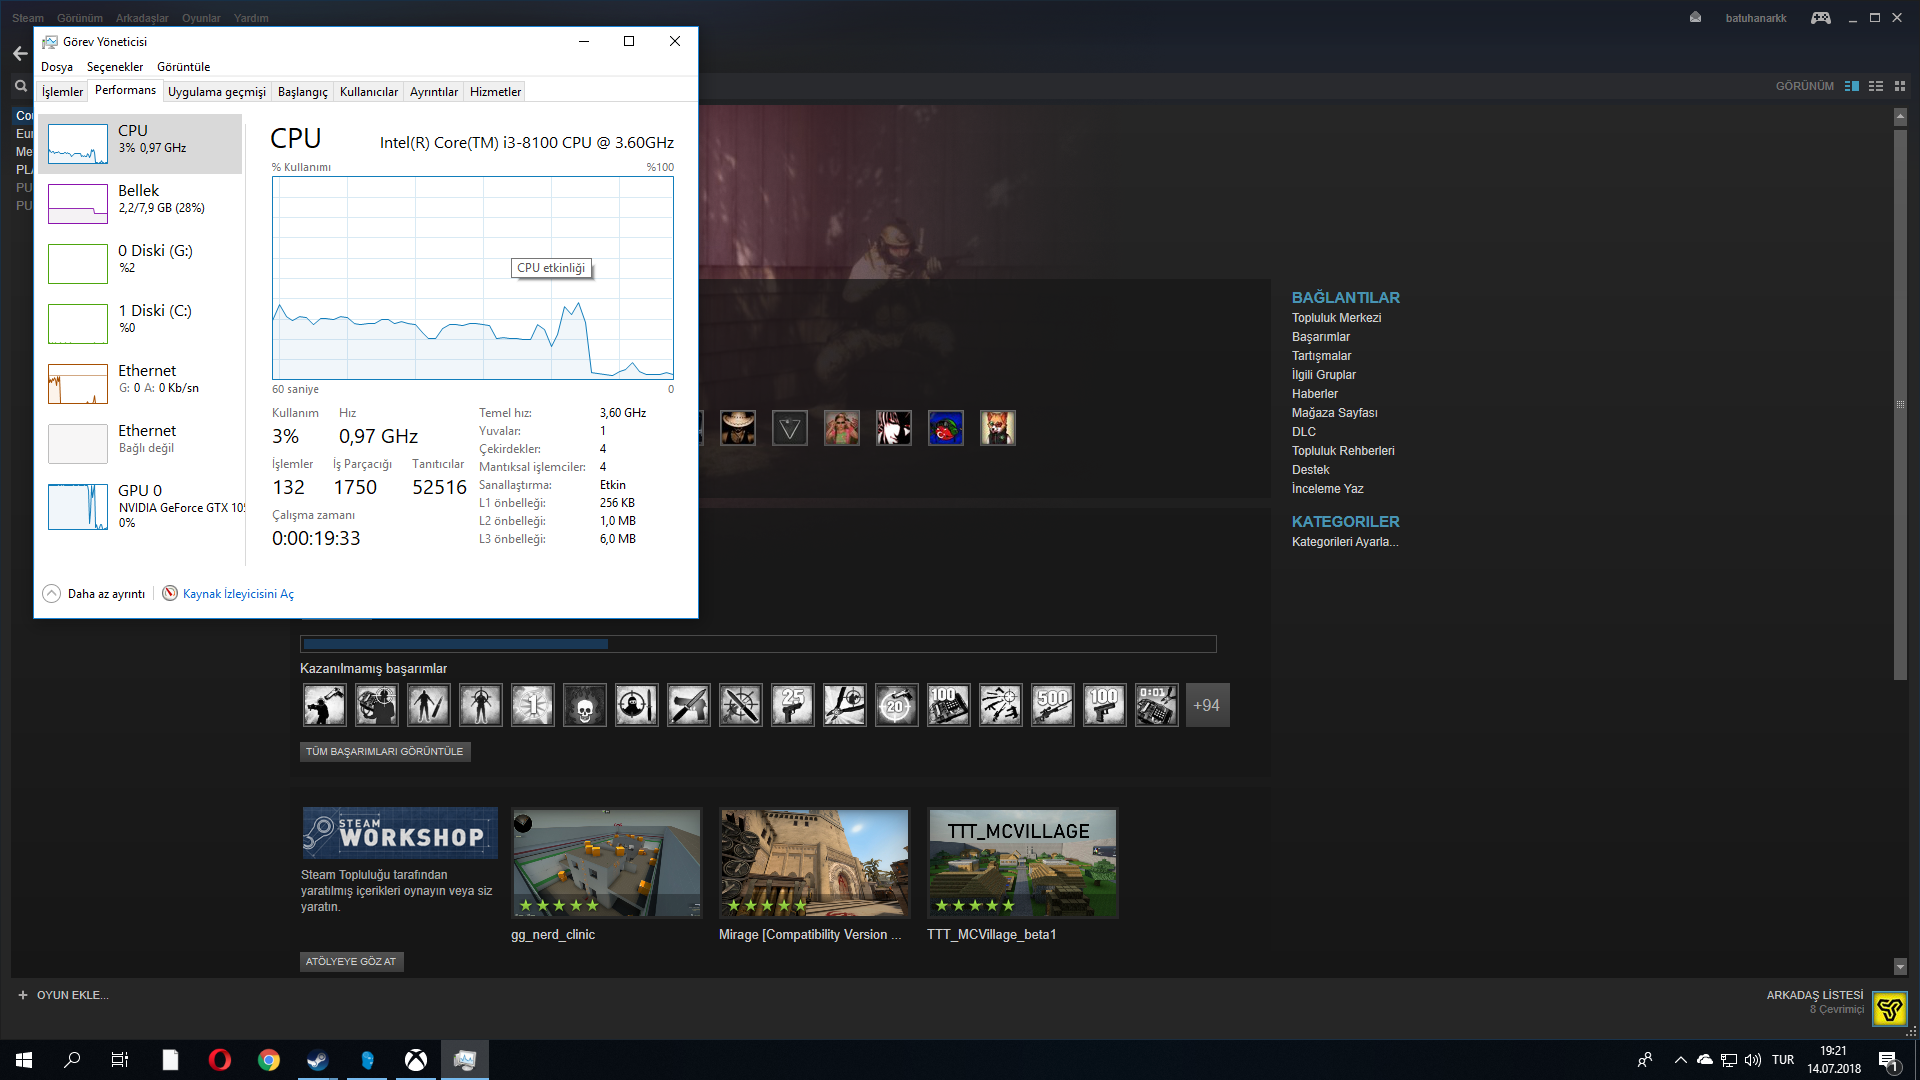Click the OneDrive cloud tray icon
1920x1080 pixels.
tap(1705, 1060)
